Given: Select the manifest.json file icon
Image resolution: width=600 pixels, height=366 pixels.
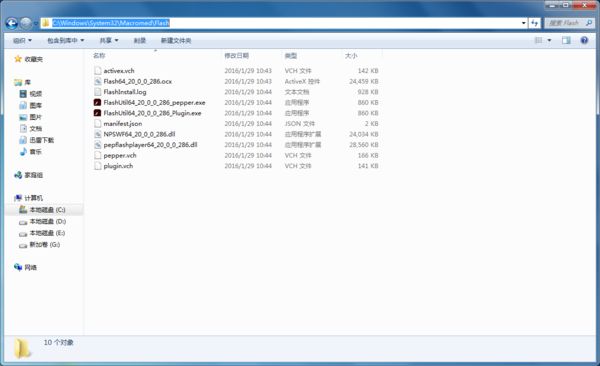Looking at the screenshot, I should tap(98, 124).
